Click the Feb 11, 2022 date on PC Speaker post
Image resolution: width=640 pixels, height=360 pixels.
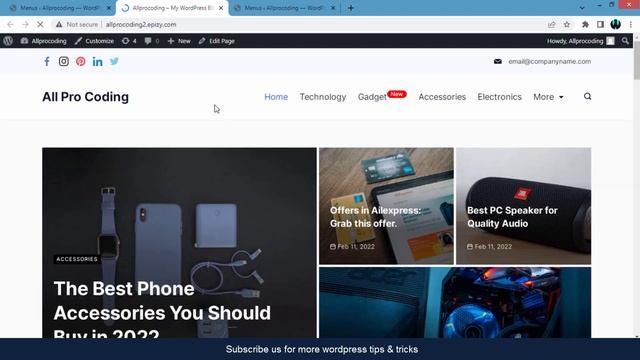(x=489, y=247)
